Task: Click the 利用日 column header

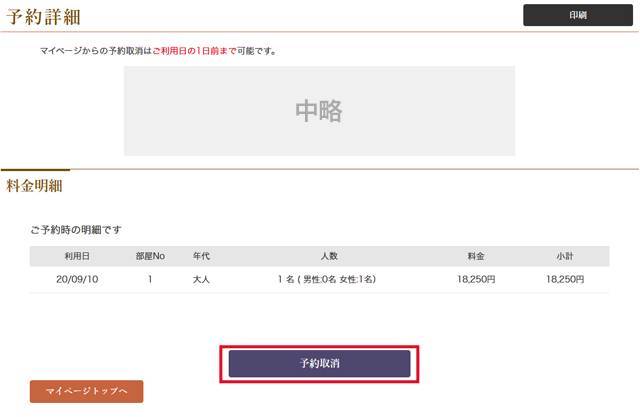Action: 78,256
